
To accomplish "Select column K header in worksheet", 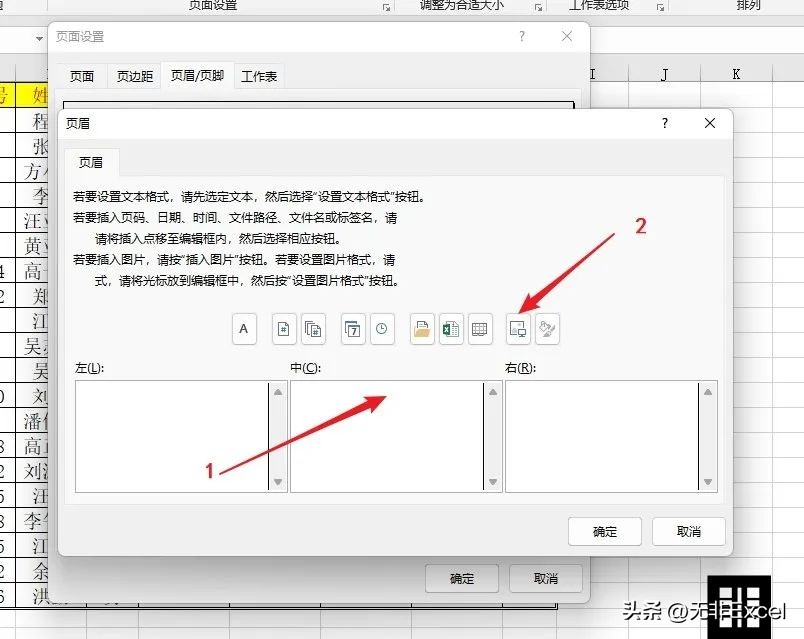I will coord(736,74).
